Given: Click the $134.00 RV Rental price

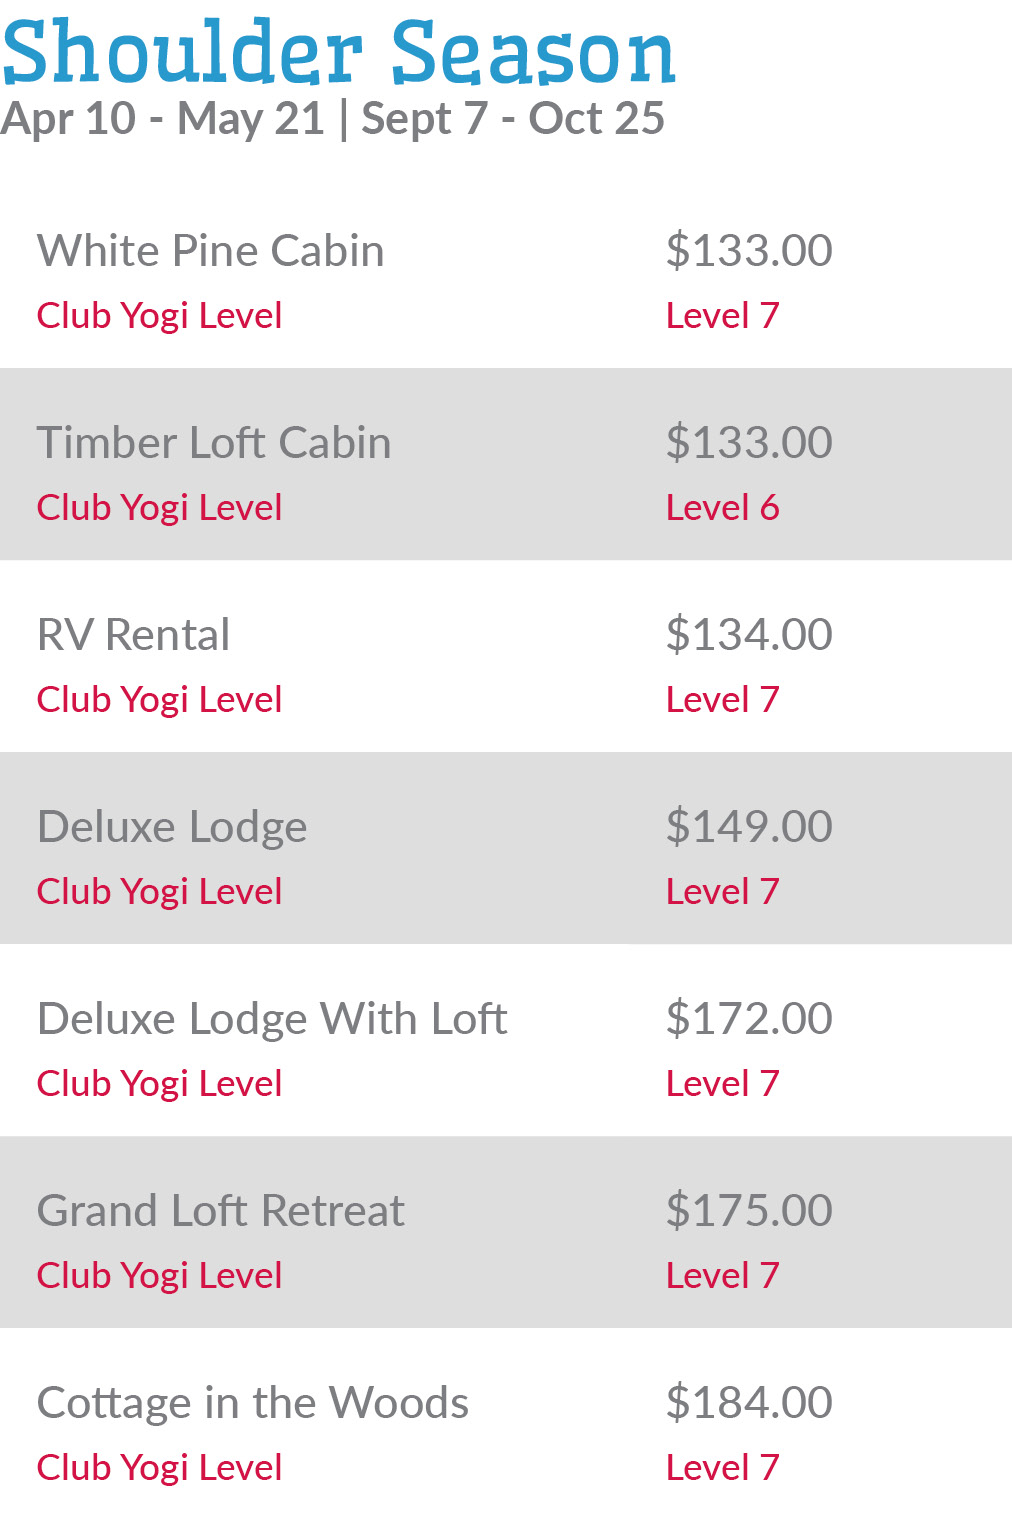Looking at the screenshot, I should [749, 635].
